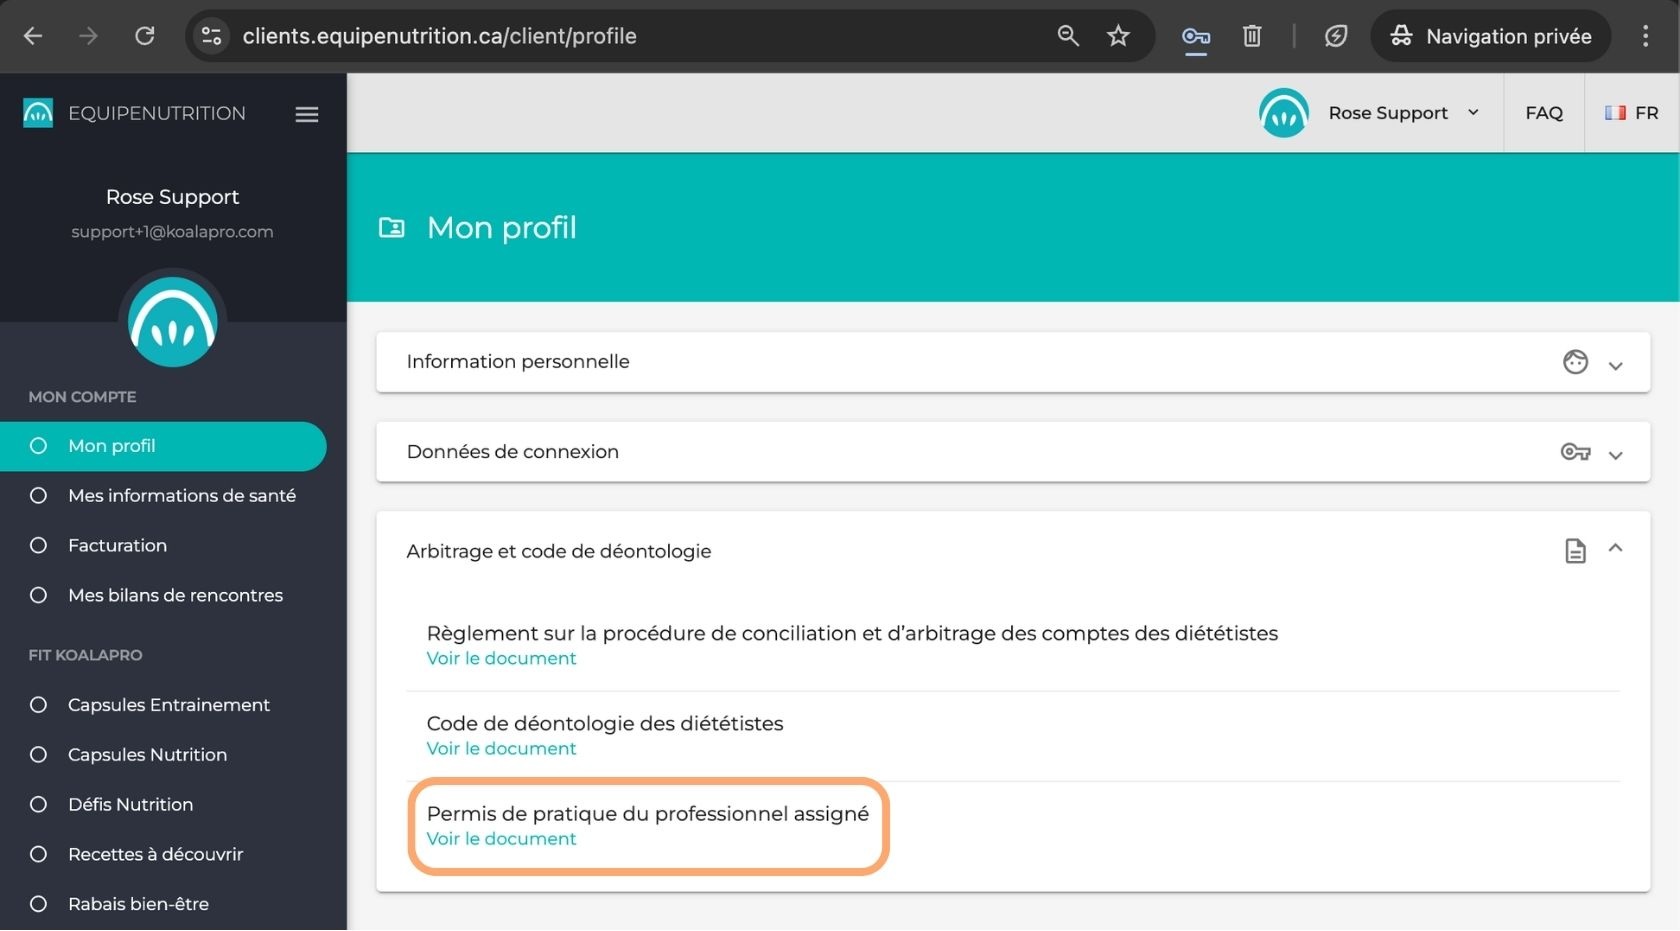Select the Facturation radio button

pos(38,545)
